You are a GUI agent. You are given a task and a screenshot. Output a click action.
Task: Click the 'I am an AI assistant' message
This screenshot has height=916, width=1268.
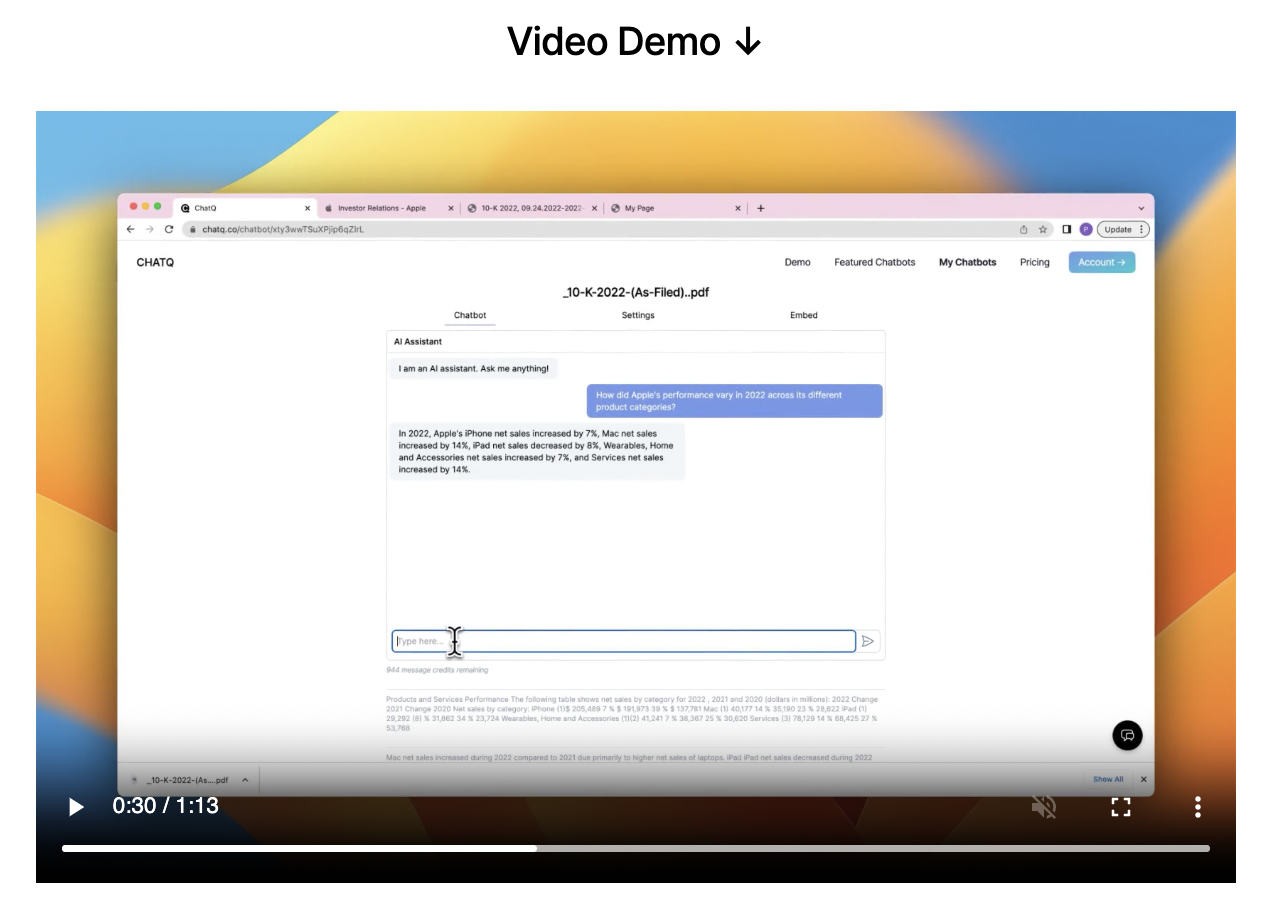473,369
